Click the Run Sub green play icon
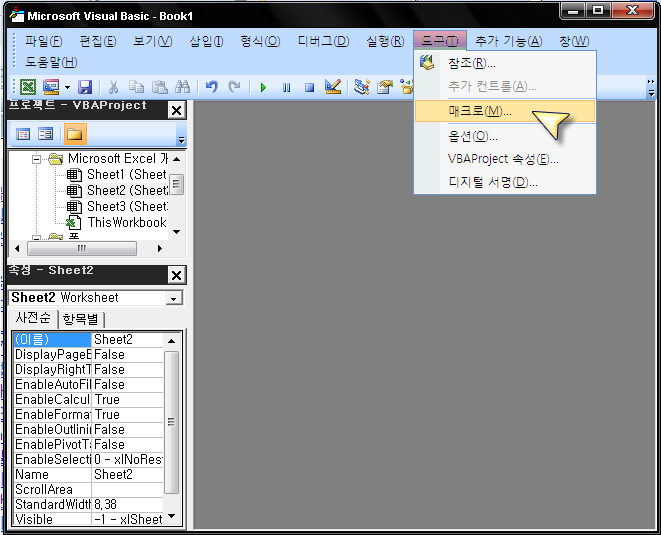The height and width of the screenshot is (535, 661). pos(263,88)
